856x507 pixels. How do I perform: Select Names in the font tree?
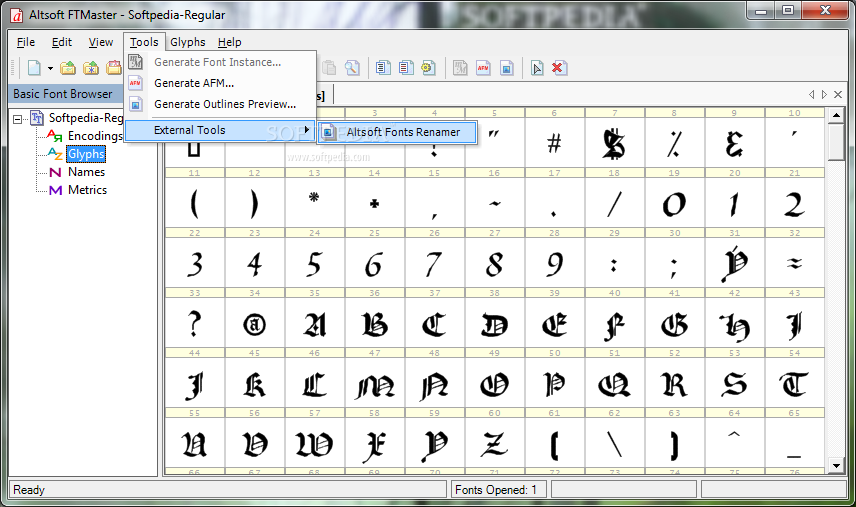click(86, 172)
